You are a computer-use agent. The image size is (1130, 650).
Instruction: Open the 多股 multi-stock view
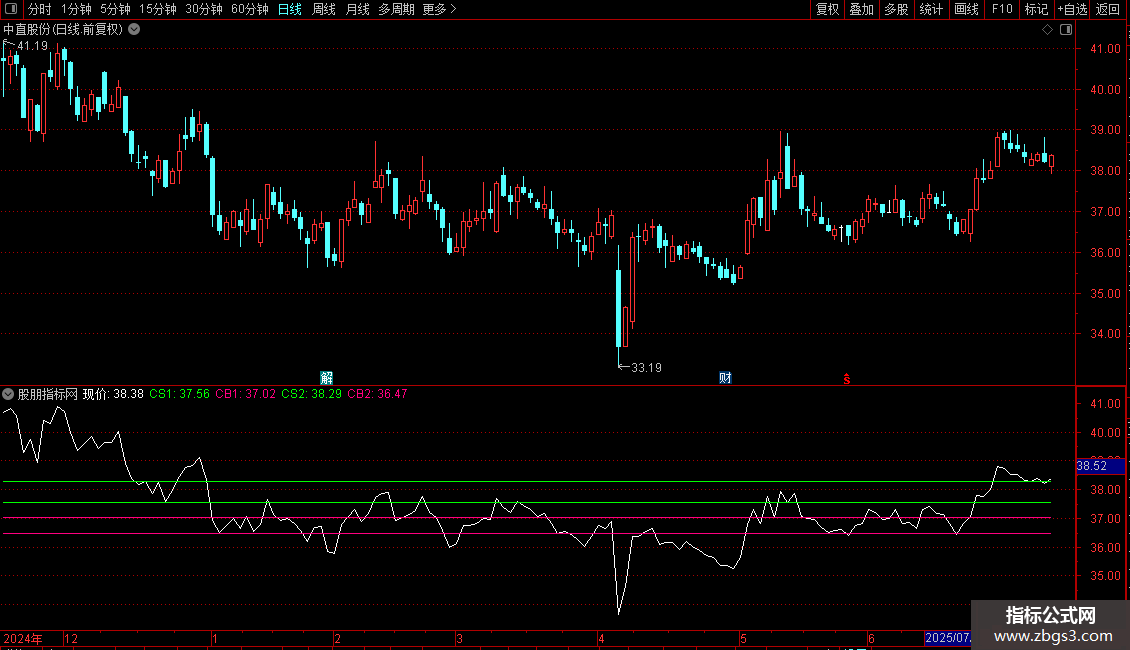tap(896, 9)
